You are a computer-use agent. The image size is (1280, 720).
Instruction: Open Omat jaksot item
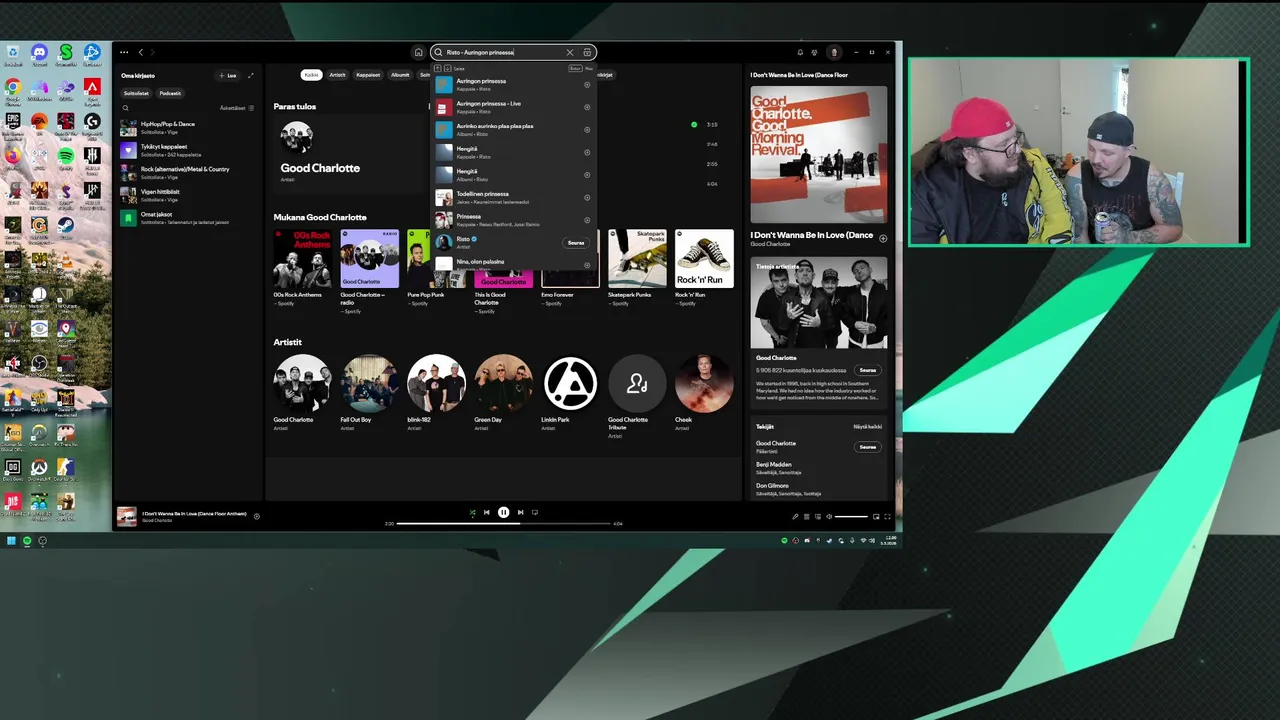[x=188, y=217]
